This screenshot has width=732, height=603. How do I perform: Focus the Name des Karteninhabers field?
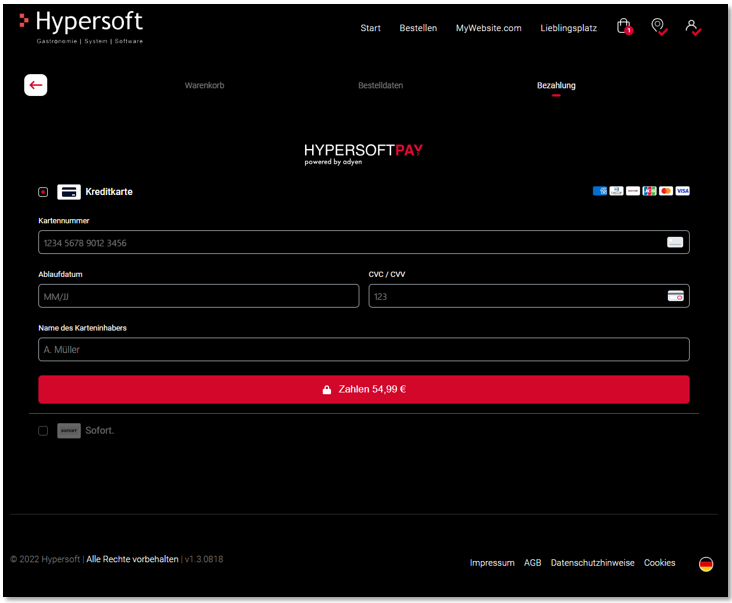tap(364, 350)
